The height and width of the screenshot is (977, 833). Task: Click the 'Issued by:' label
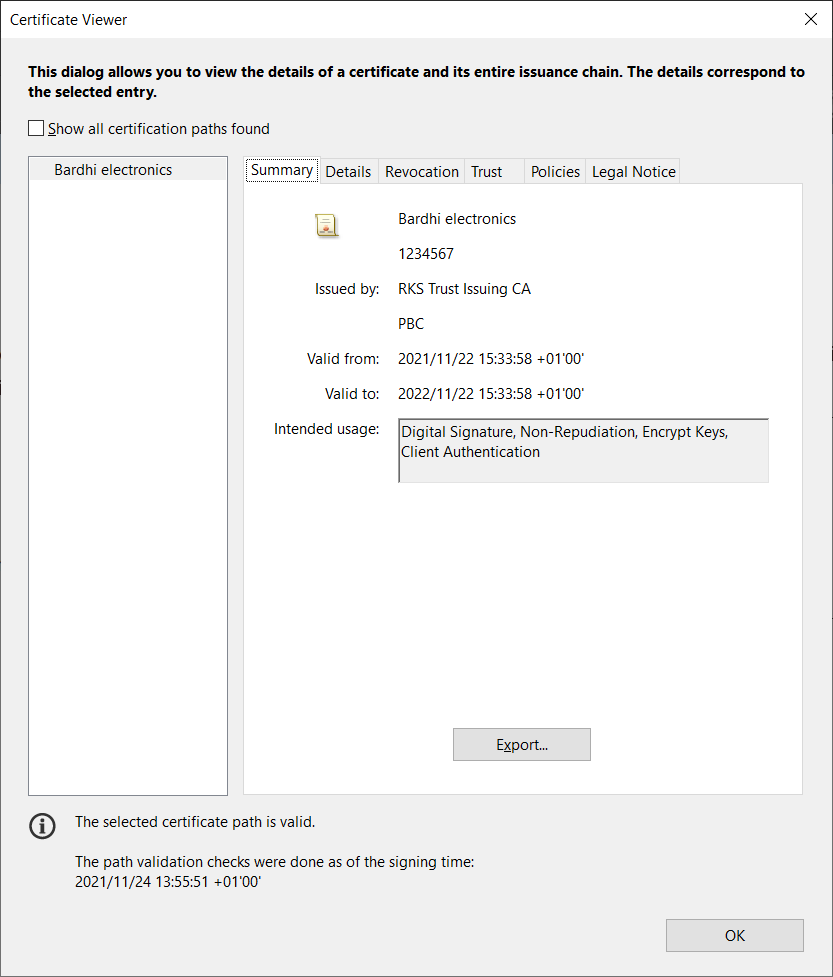[x=347, y=289]
